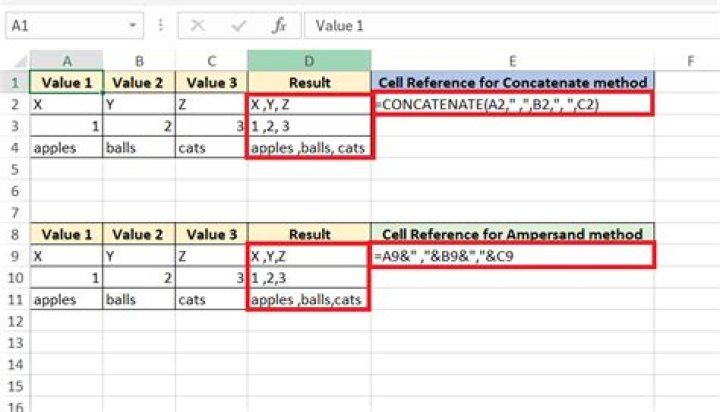The width and height of the screenshot is (720, 412).
Task: Click cell B1 containing Value 2
Action: click(139, 83)
